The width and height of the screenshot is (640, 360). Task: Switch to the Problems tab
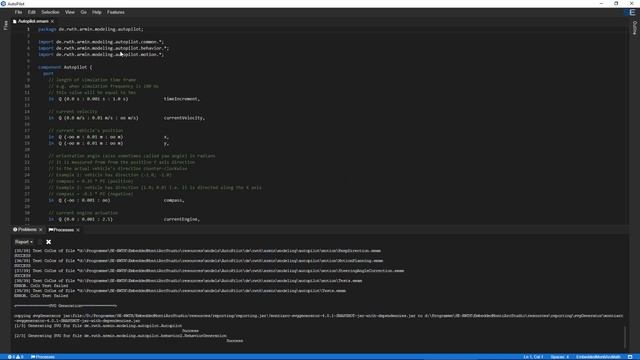(27, 230)
